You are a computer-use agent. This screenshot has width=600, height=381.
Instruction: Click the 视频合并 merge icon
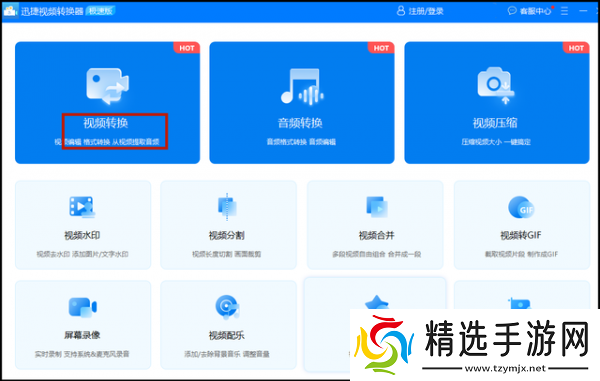377,207
